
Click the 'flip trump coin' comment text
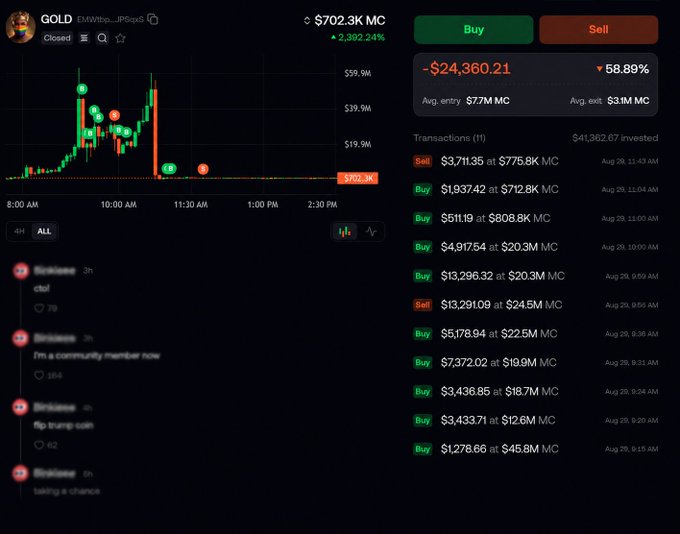(63, 425)
